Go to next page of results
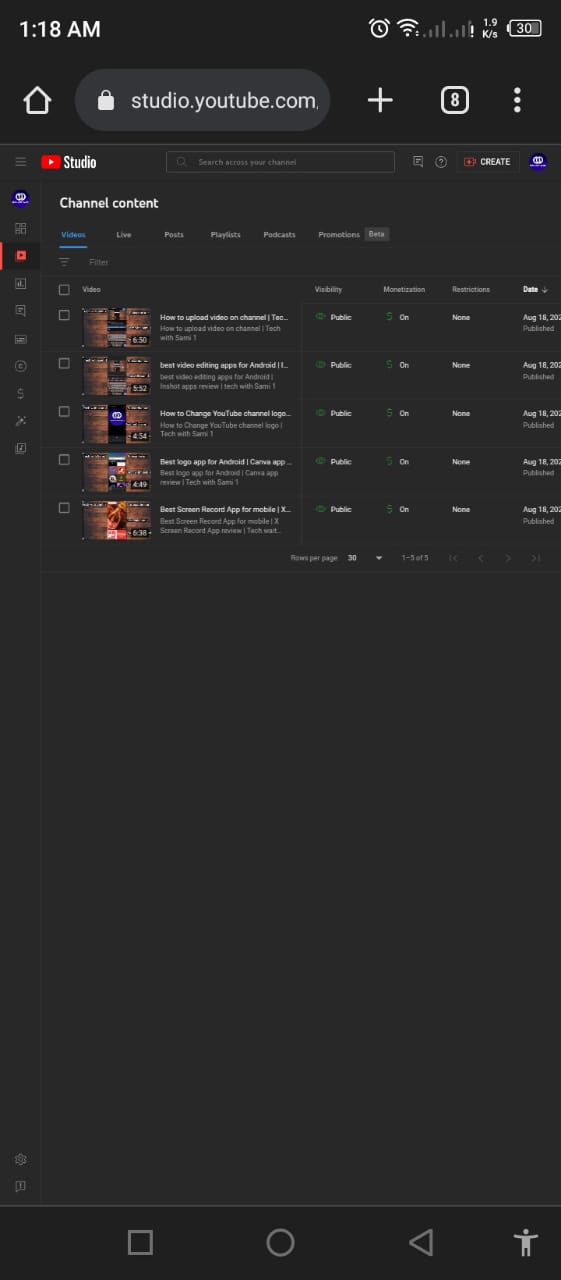Screen dimensions: 561x1280 pos(508,558)
